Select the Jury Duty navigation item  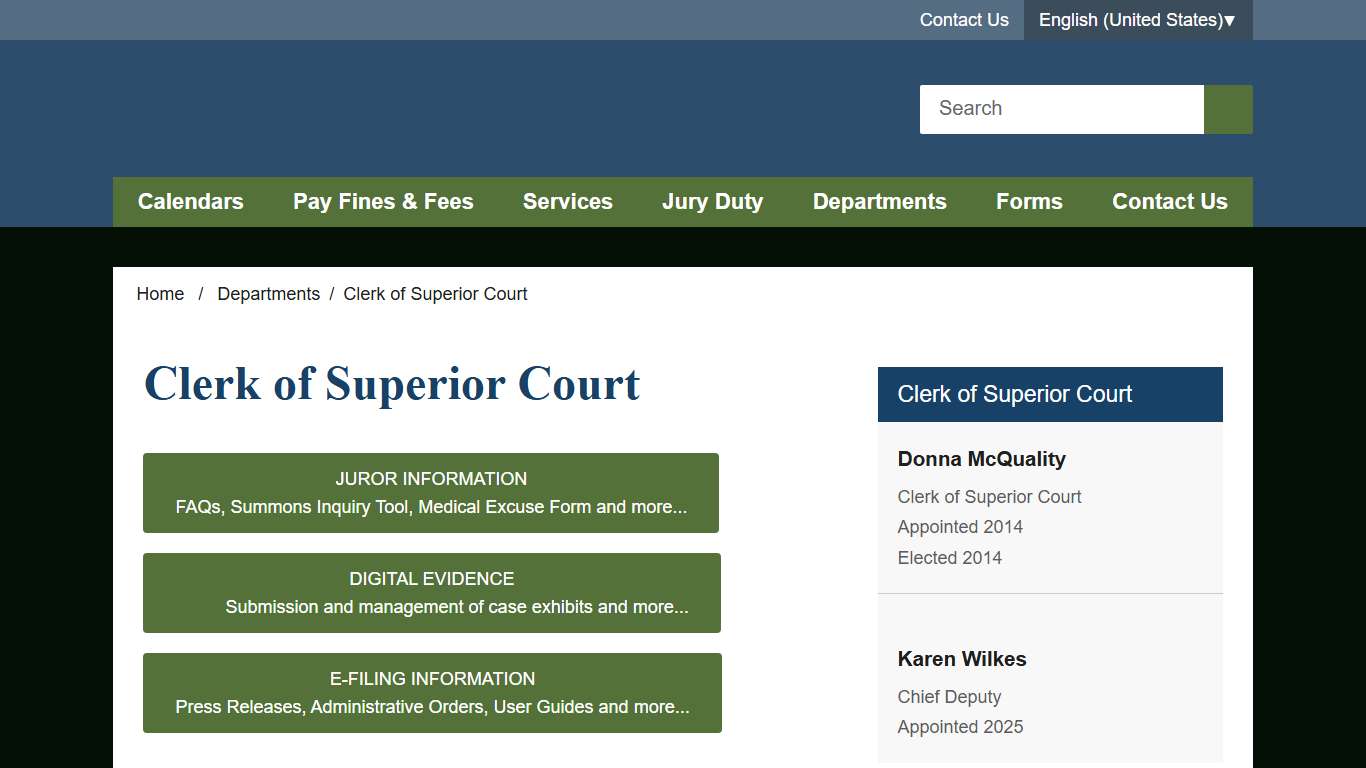pos(712,201)
